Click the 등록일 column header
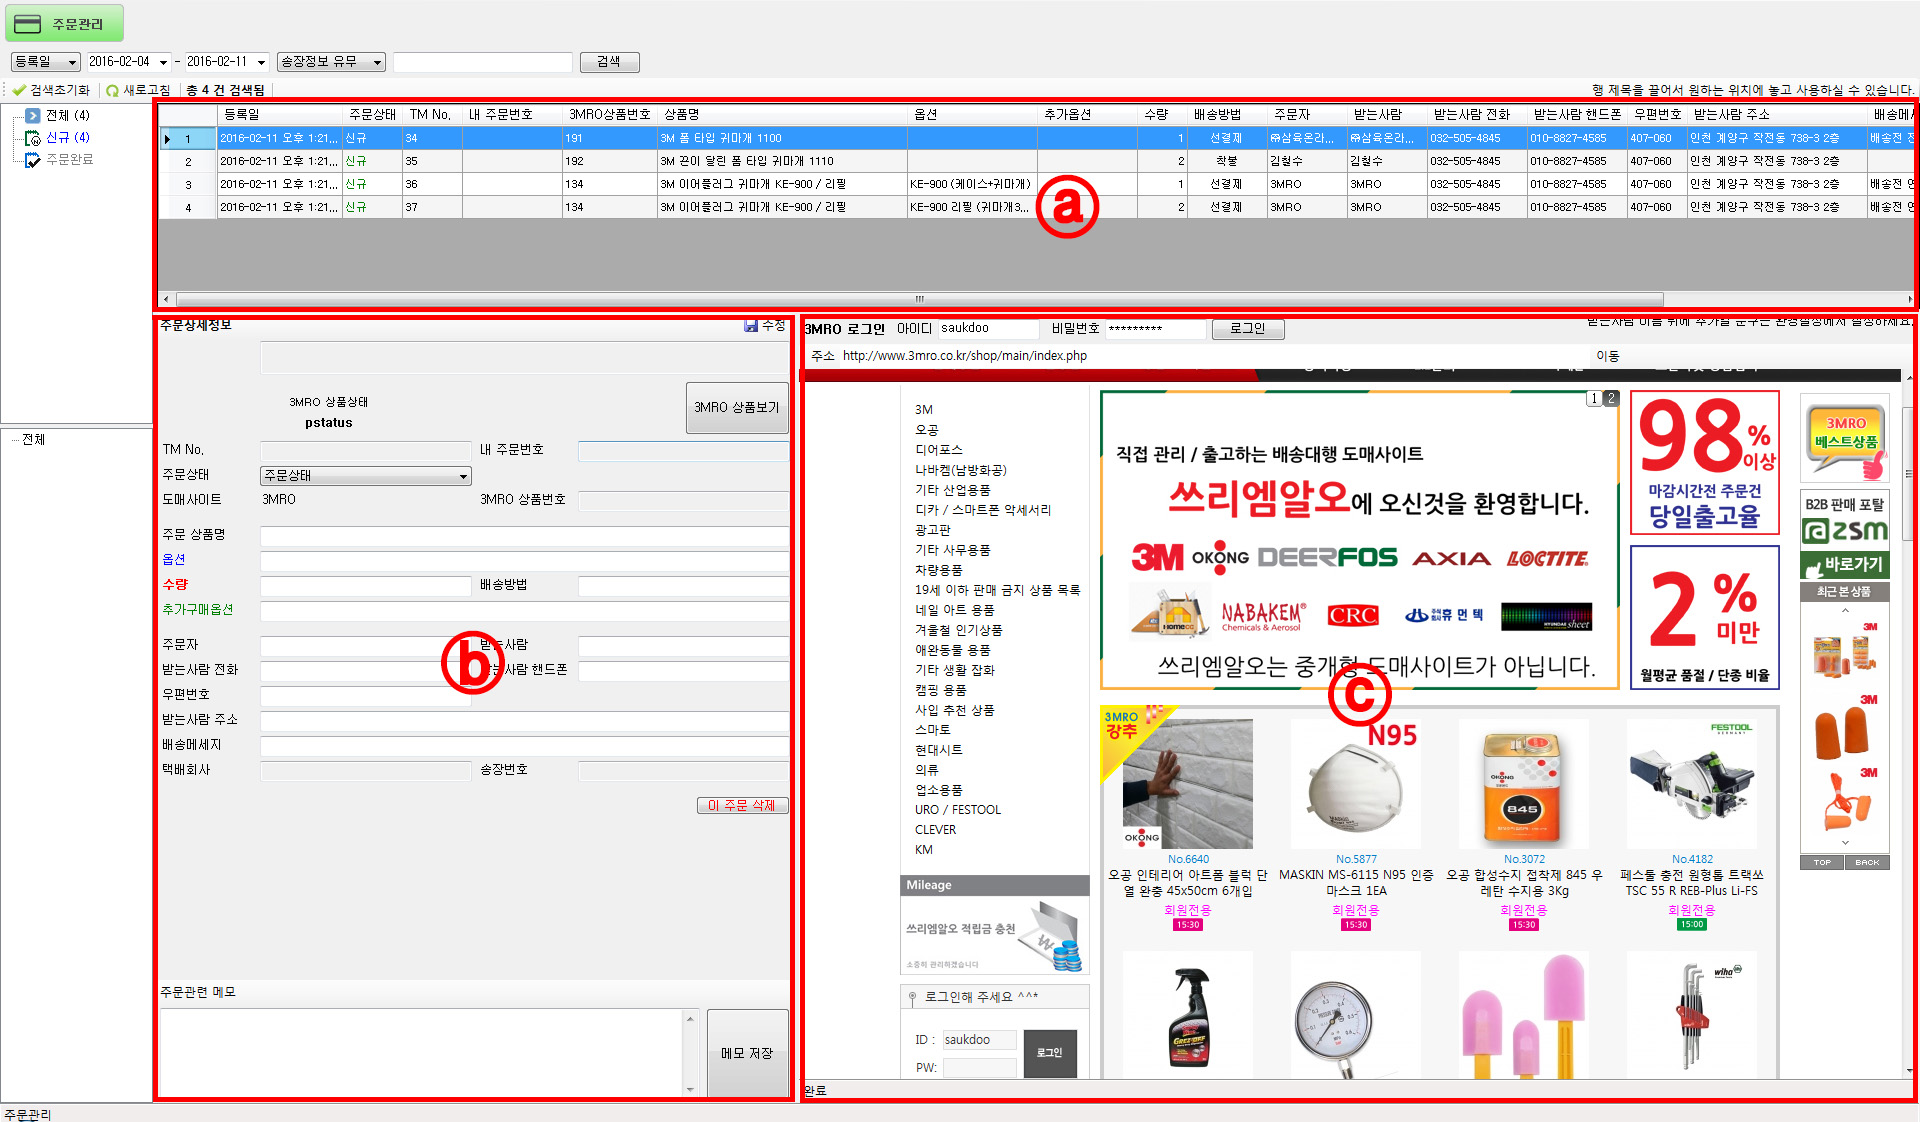 (280, 115)
